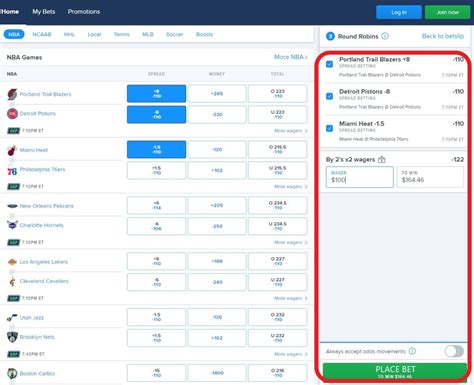Select the NBA sport tab

[14, 34]
